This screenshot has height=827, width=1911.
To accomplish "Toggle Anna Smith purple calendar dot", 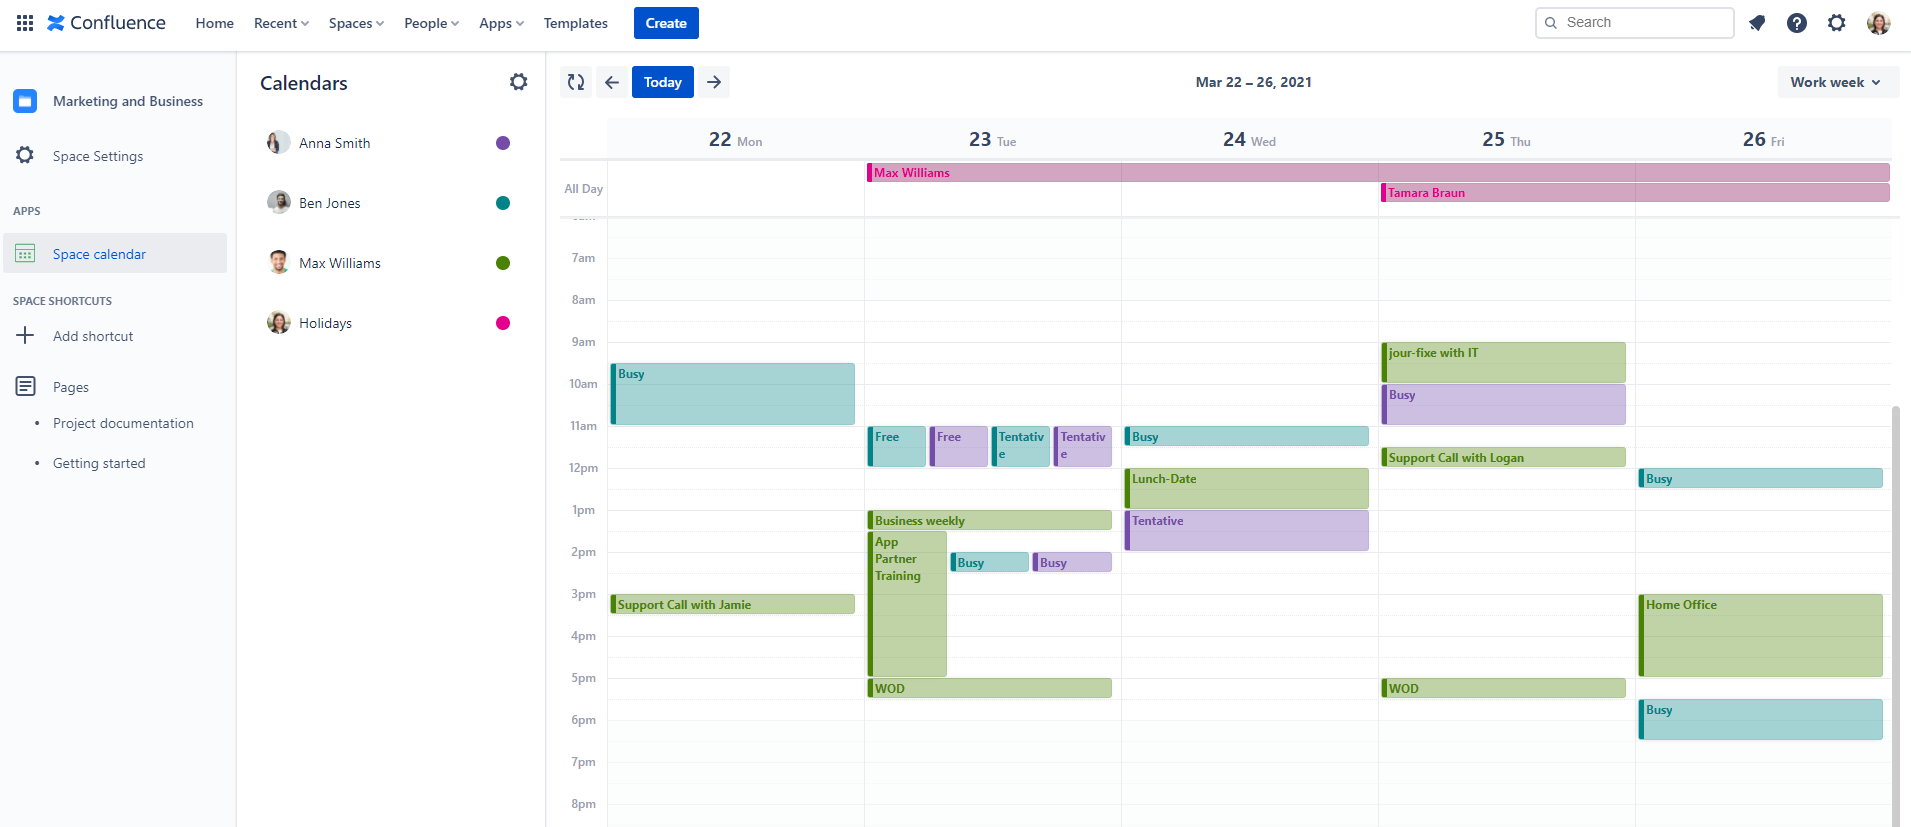I will coord(503,143).
